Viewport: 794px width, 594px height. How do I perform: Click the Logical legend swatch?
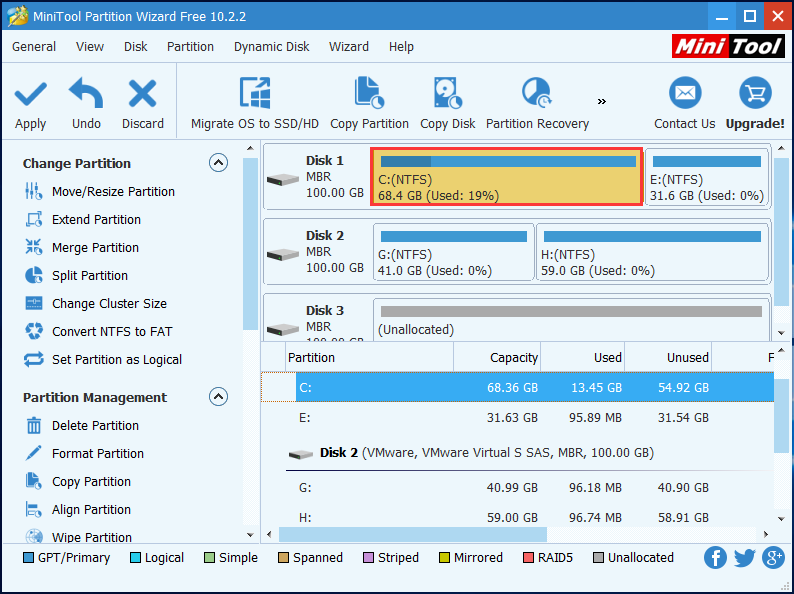[x=135, y=558]
